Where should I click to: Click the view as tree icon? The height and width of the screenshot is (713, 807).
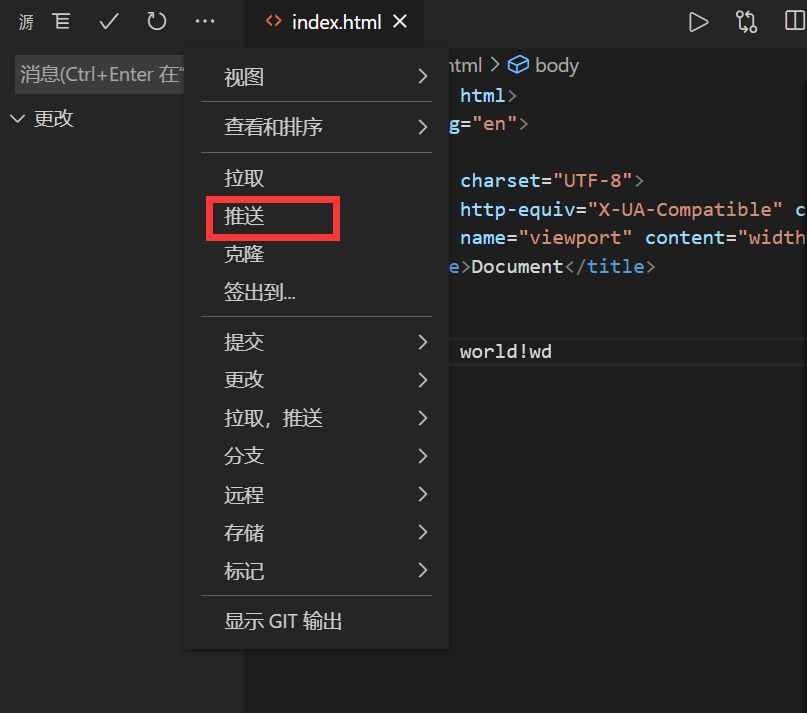click(61, 22)
